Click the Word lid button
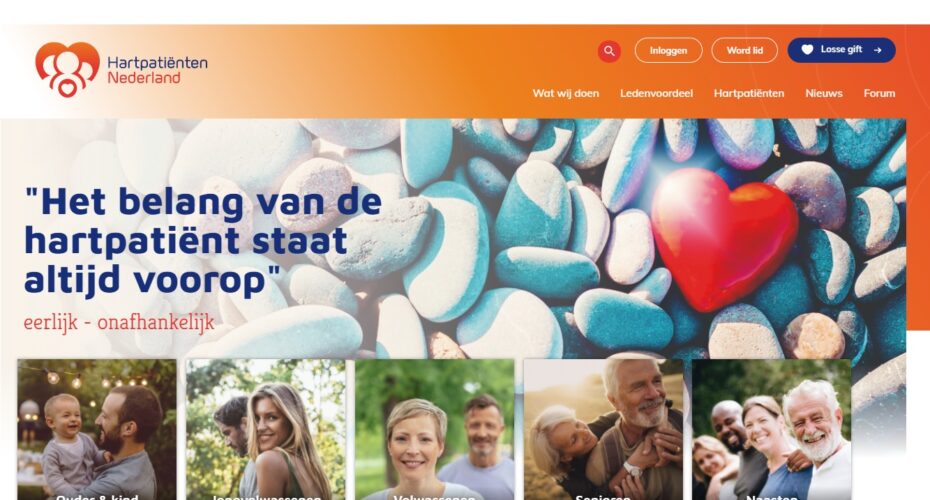 [744, 50]
